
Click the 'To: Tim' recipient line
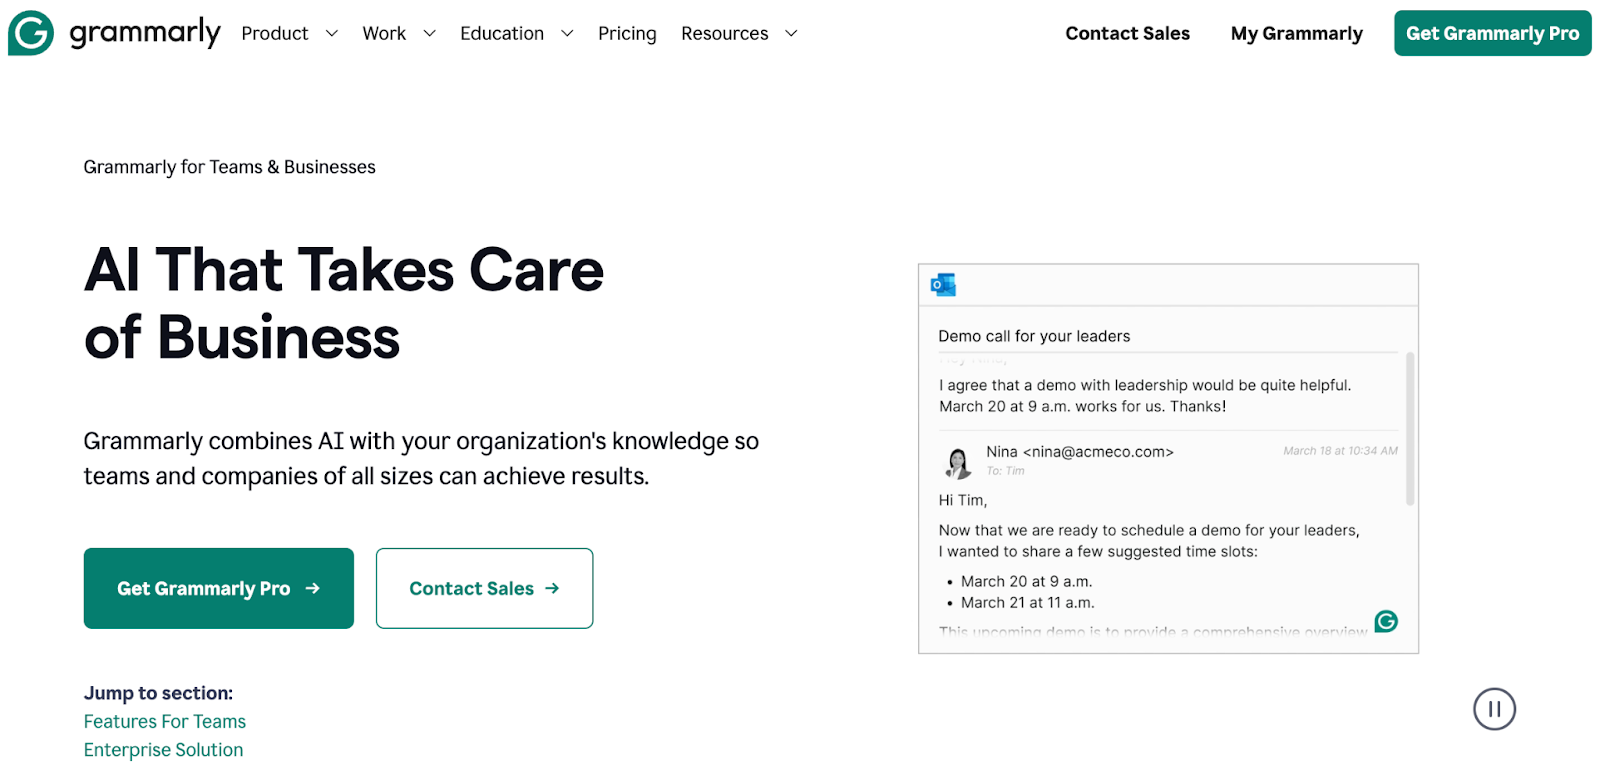pos(1005,471)
